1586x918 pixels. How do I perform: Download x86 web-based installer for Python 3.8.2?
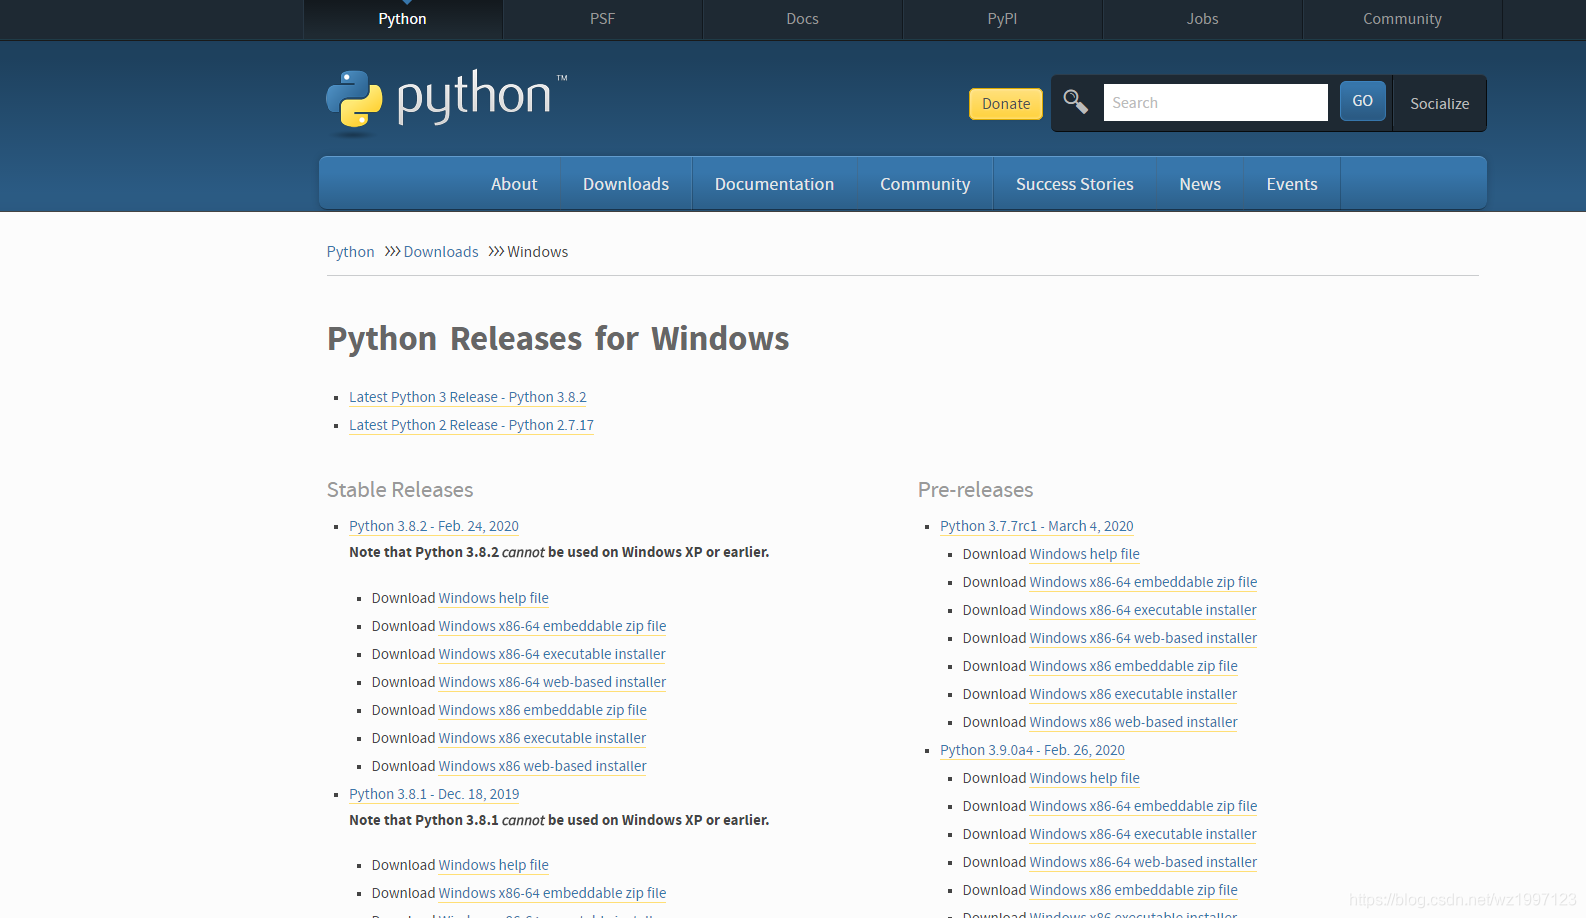(543, 766)
